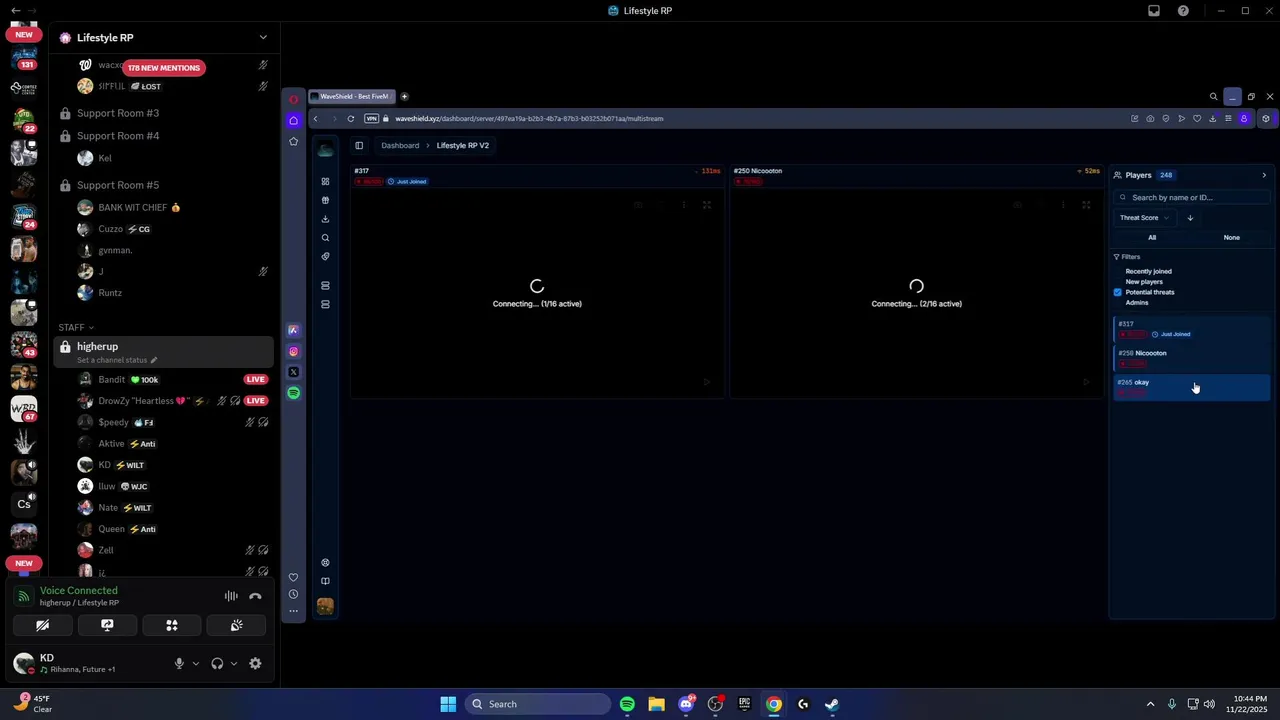
Task: Disconnect from the higherup voice channel
Action: (x=255, y=596)
